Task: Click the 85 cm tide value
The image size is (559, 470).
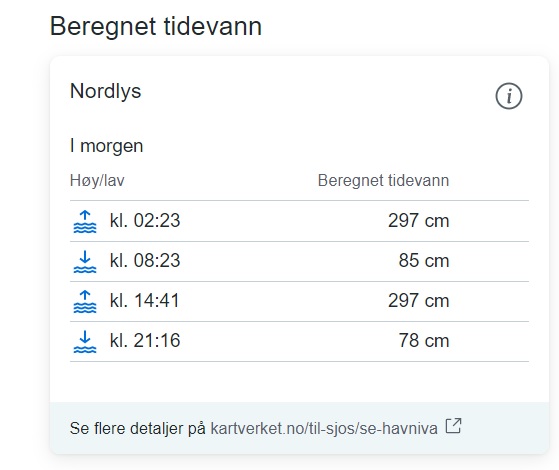Action: click(424, 260)
